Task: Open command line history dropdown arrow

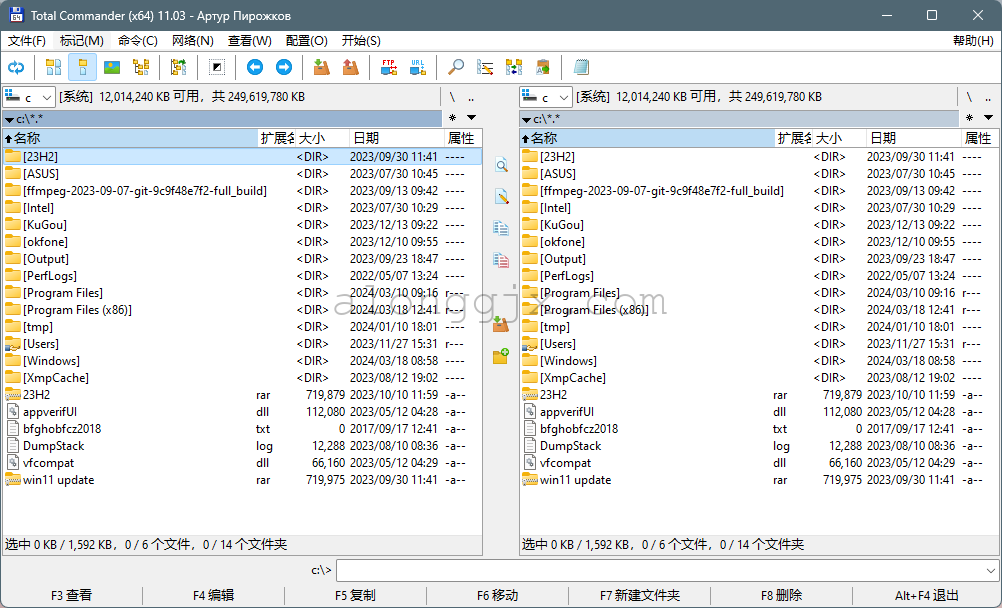Action: [x=990, y=570]
